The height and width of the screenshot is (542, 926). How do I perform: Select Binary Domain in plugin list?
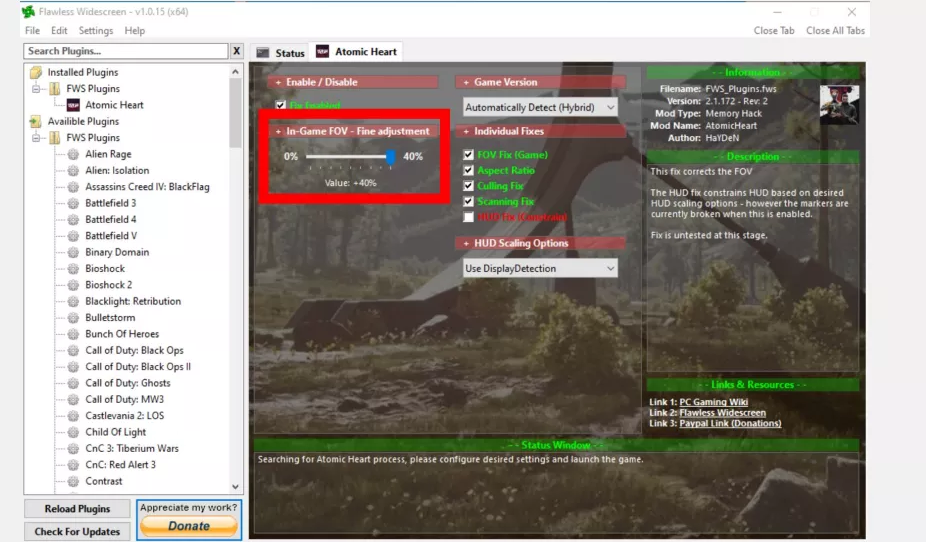click(x=117, y=252)
